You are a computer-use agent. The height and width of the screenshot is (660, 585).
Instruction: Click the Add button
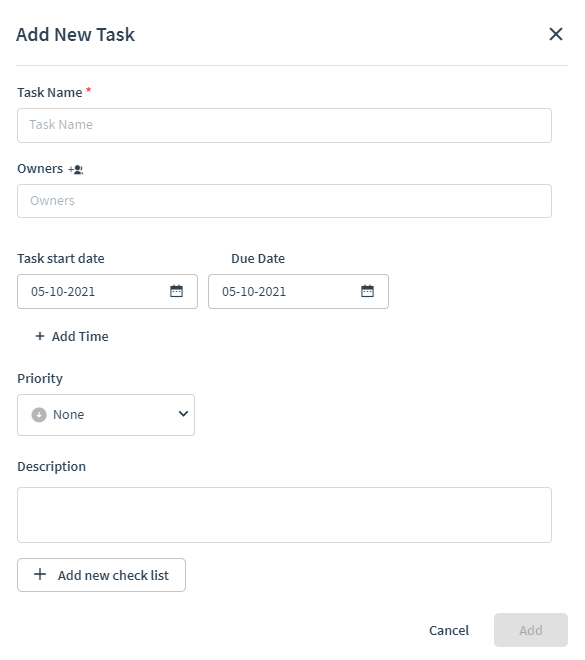(x=531, y=630)
